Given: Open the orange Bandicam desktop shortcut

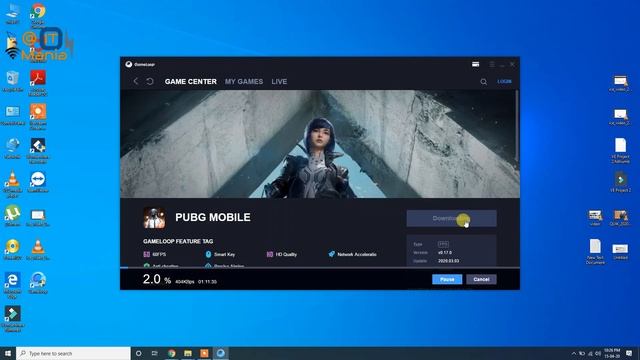Looking at the screenshot, I should [38, 116].
